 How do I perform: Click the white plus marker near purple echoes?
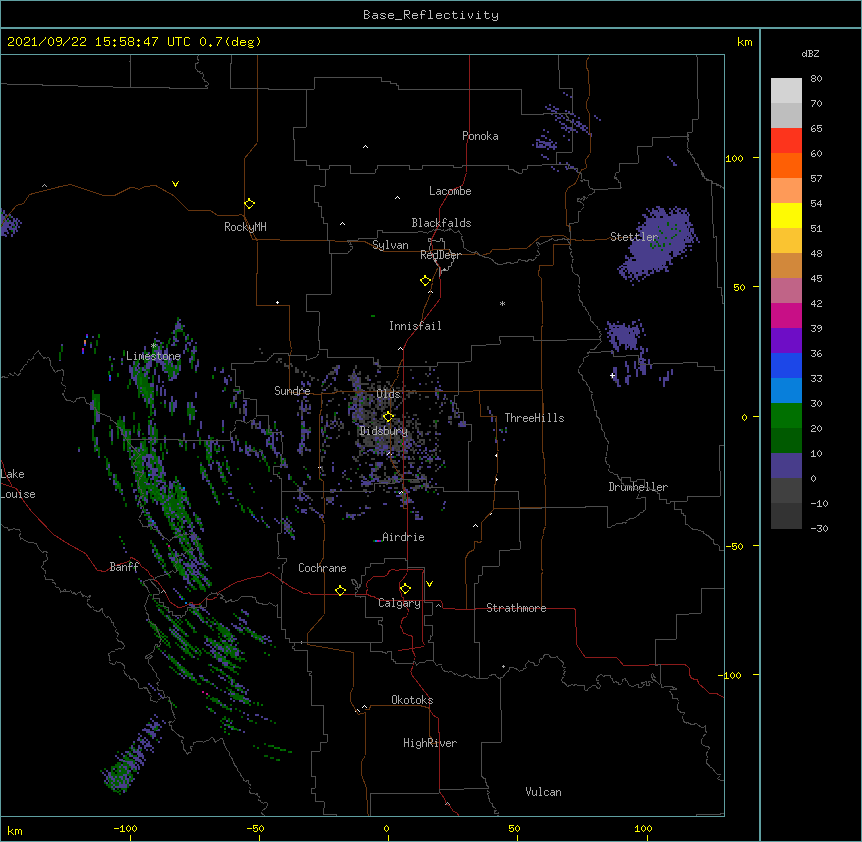tap(612, 375)
